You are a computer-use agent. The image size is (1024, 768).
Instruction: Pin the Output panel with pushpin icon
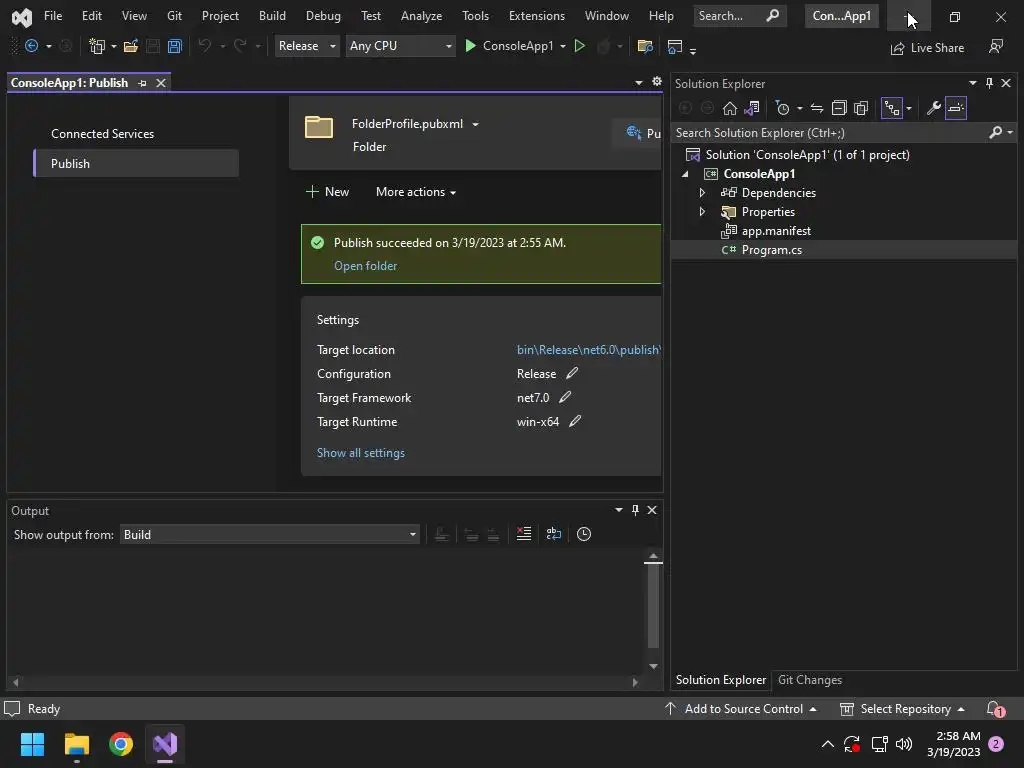click(x=635, y=510)
